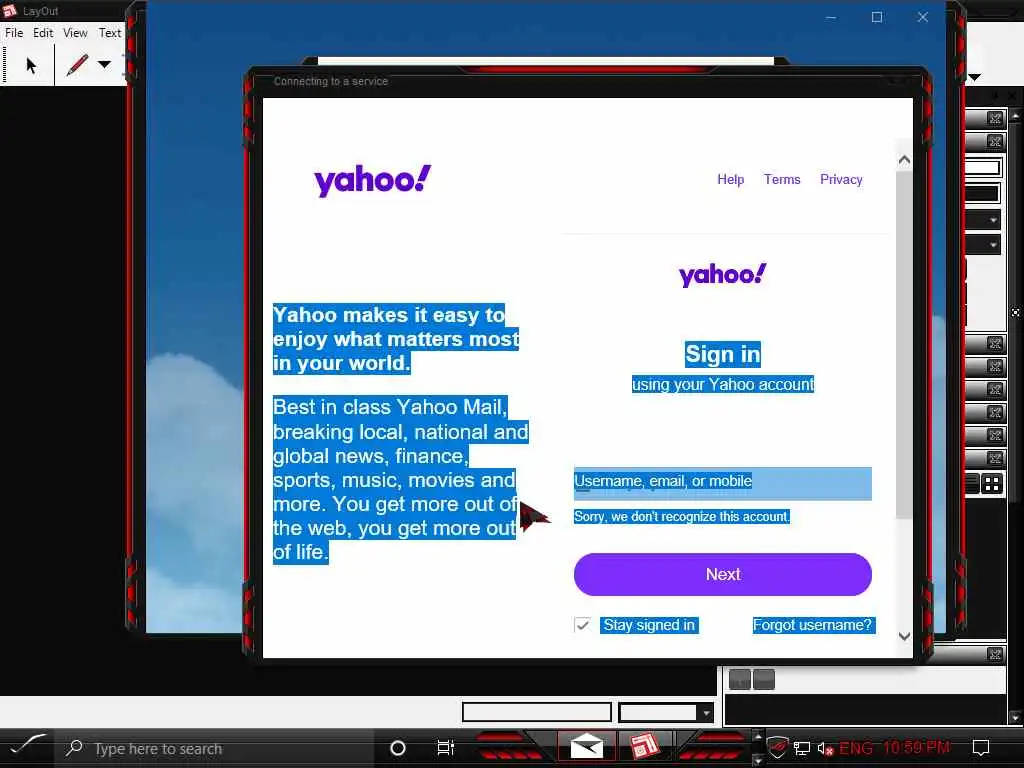Image resolution: width=1024 pixels, height=768 pixels.
Task: Open the Help link on Yahoo page
Action: tap(730, 180)
